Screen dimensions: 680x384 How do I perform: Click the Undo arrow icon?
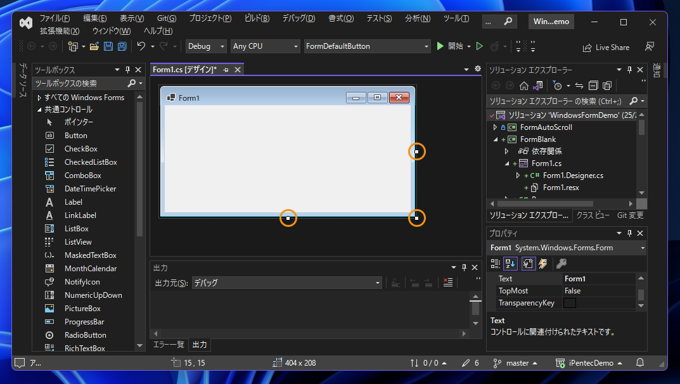[141, 46]
